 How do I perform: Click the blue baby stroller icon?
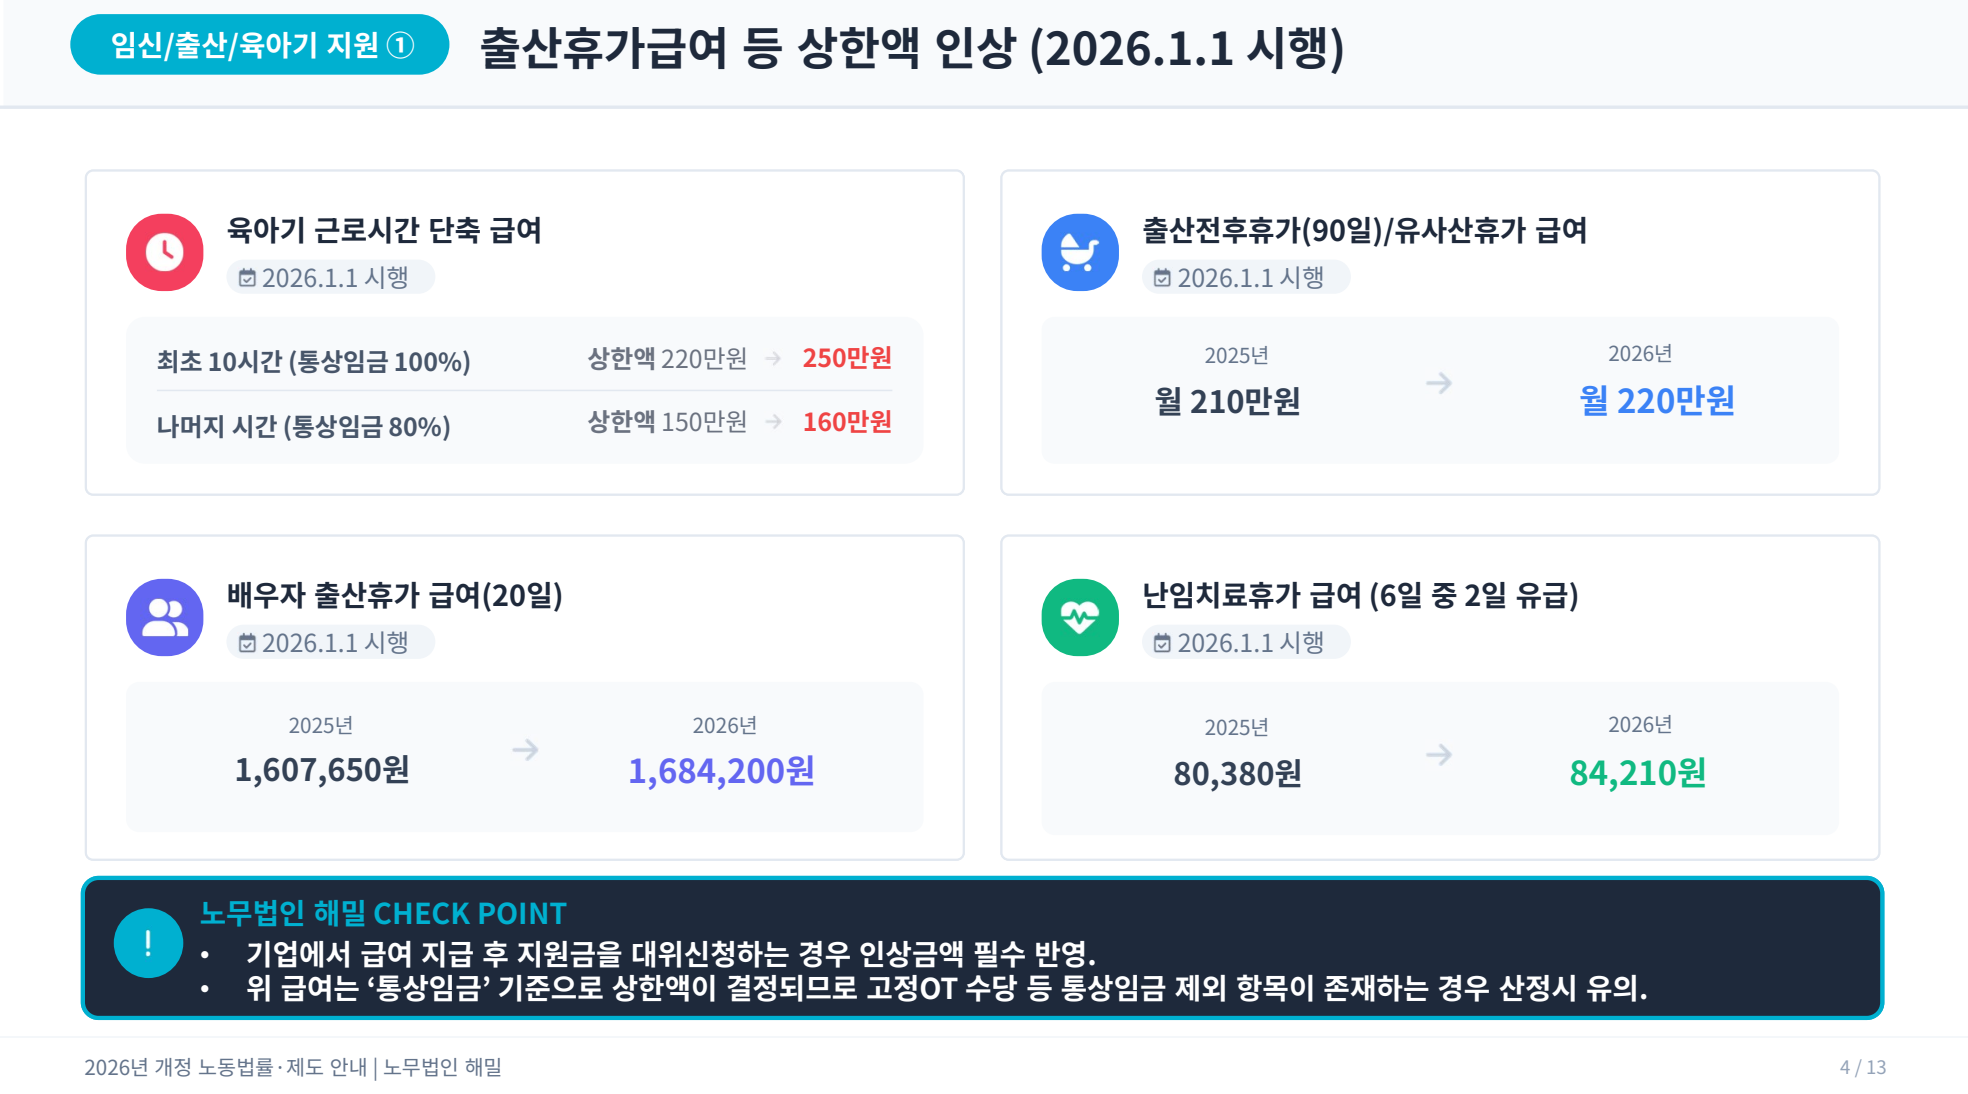pos(1080,252)
